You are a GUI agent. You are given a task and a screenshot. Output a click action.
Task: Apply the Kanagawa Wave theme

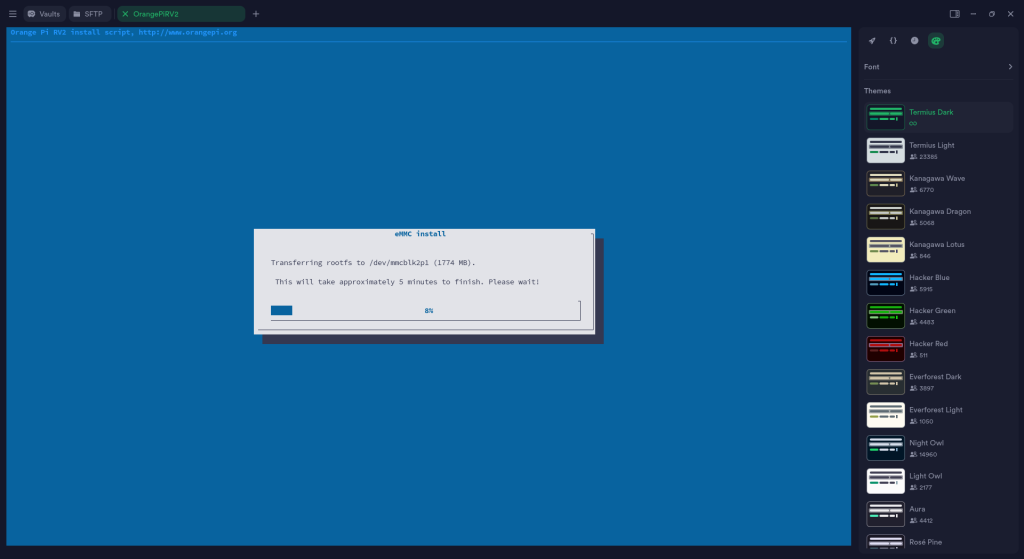(x=938, y=183)
